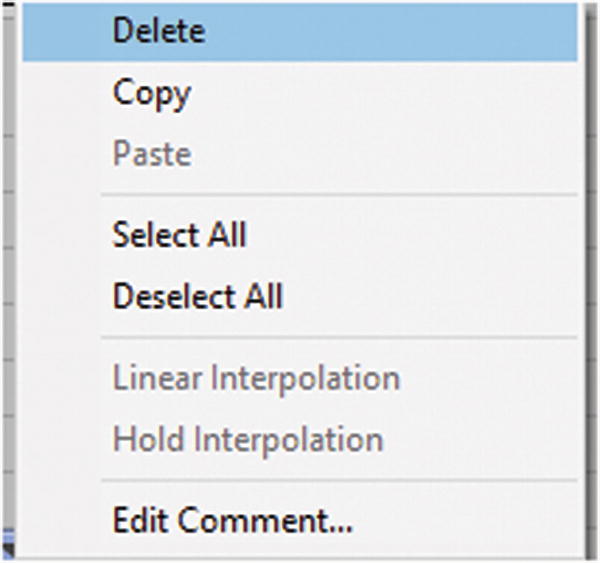Copy the selection using the context menu
600x563 pixels.
point(151,93)
